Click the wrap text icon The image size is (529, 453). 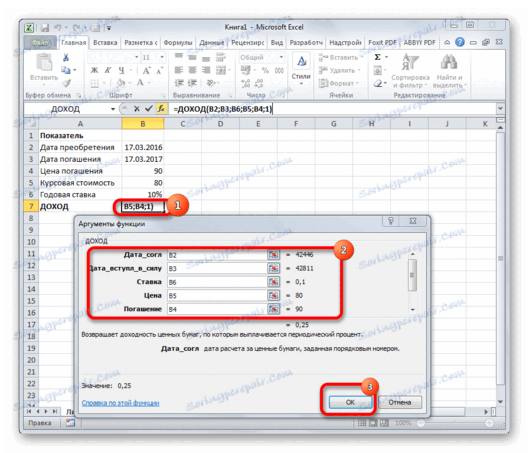[221, 57]
